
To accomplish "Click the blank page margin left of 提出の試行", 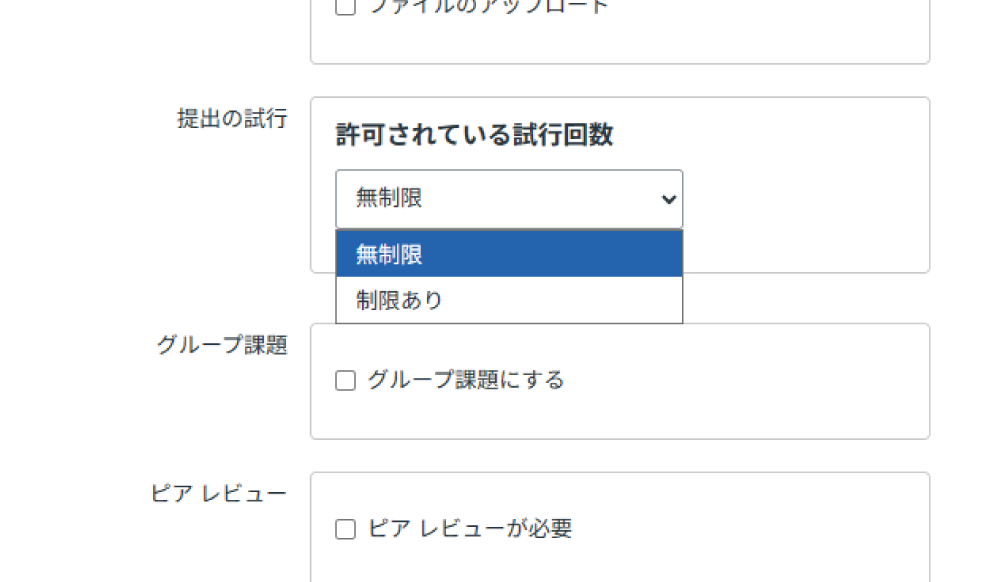I will point(80,119).
